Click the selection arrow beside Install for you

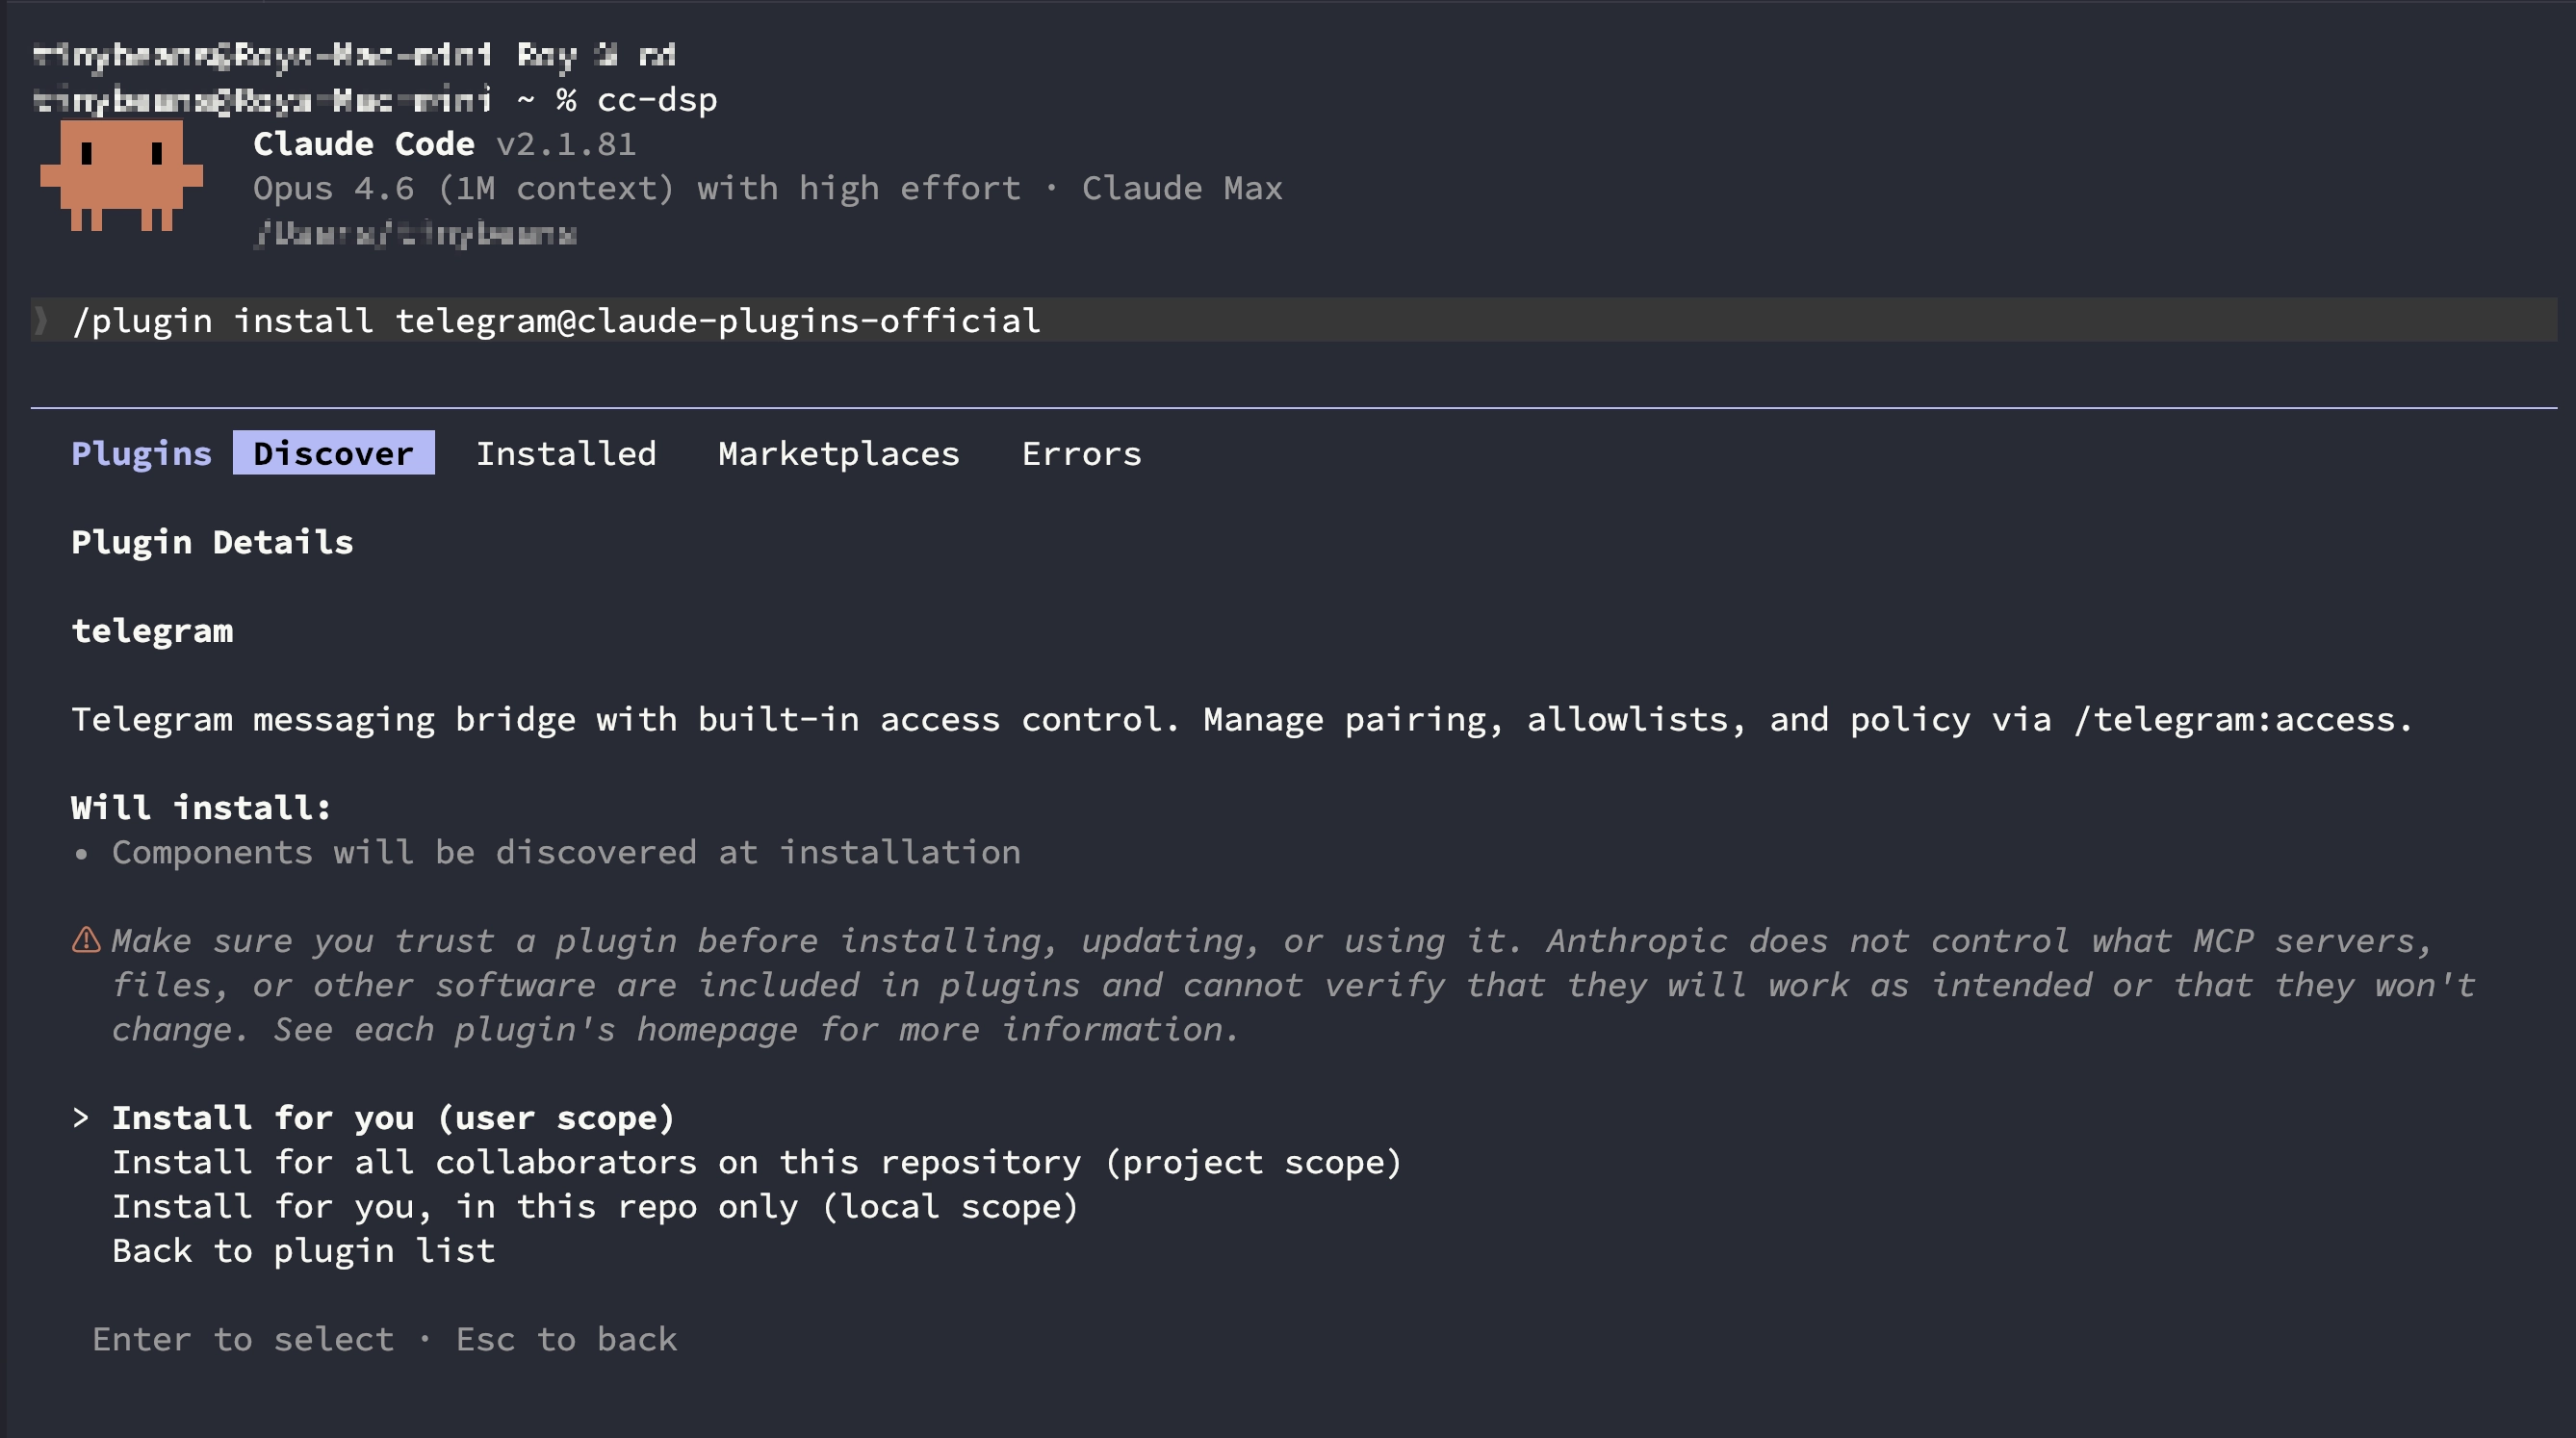tap(81, 1117)
